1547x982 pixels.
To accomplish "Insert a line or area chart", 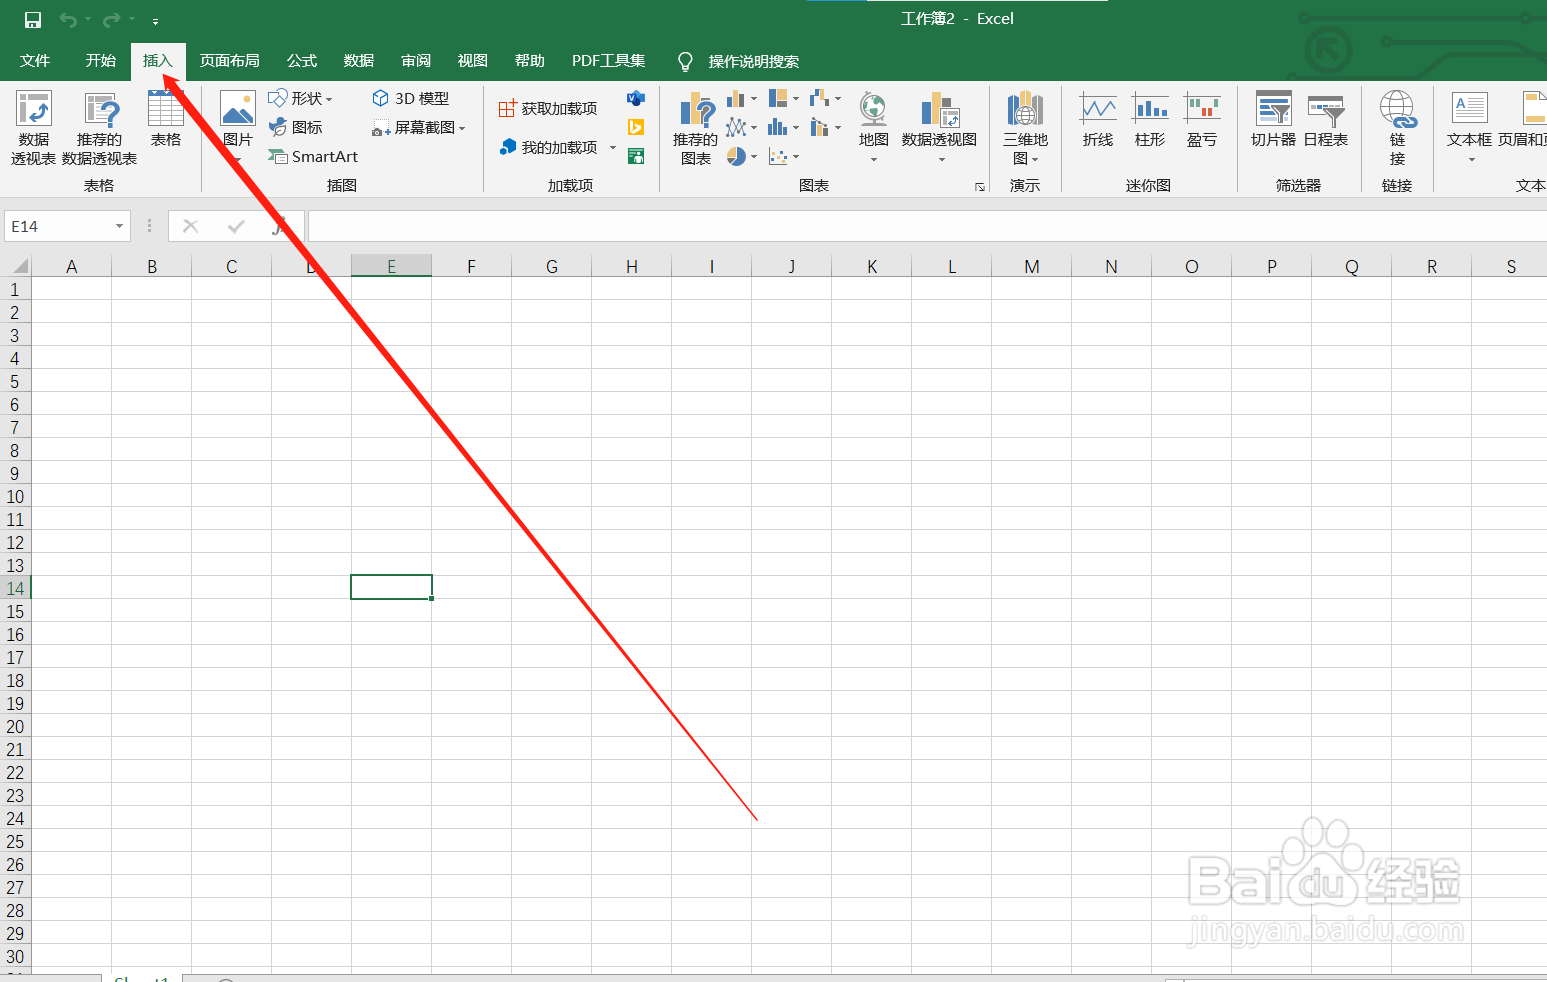I will point(736,127).
